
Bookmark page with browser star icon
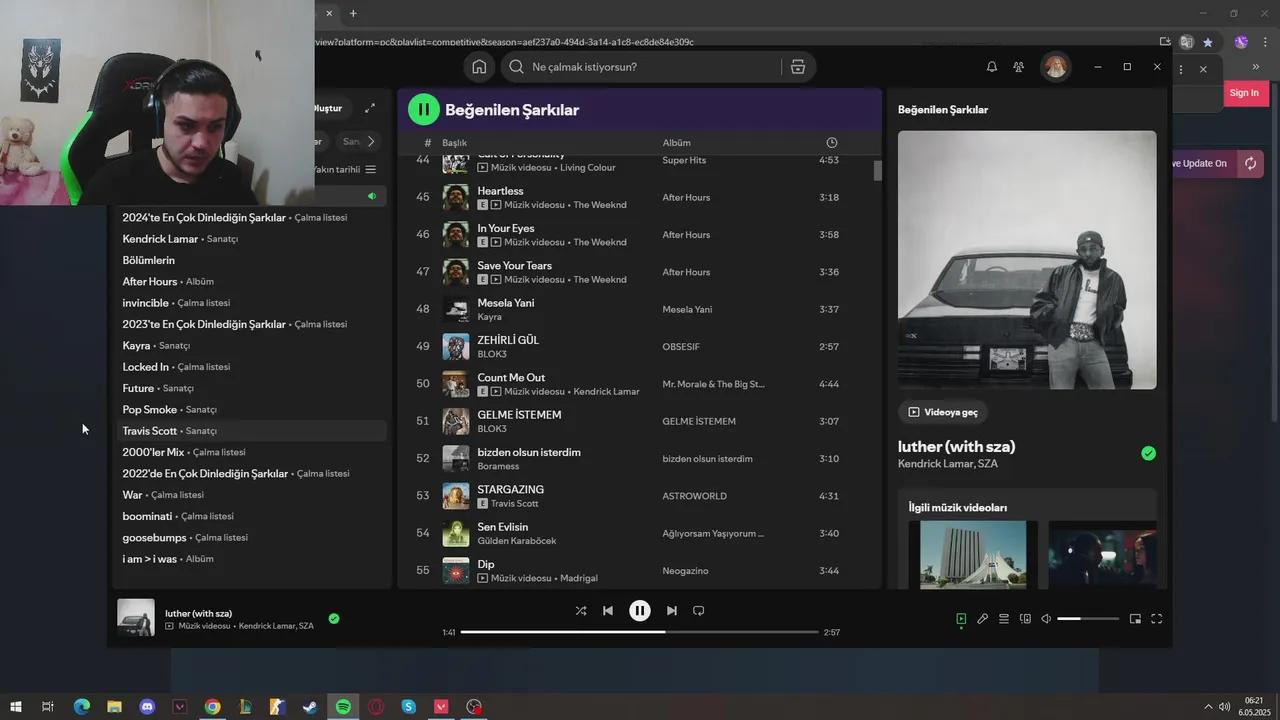[1208, 42]
